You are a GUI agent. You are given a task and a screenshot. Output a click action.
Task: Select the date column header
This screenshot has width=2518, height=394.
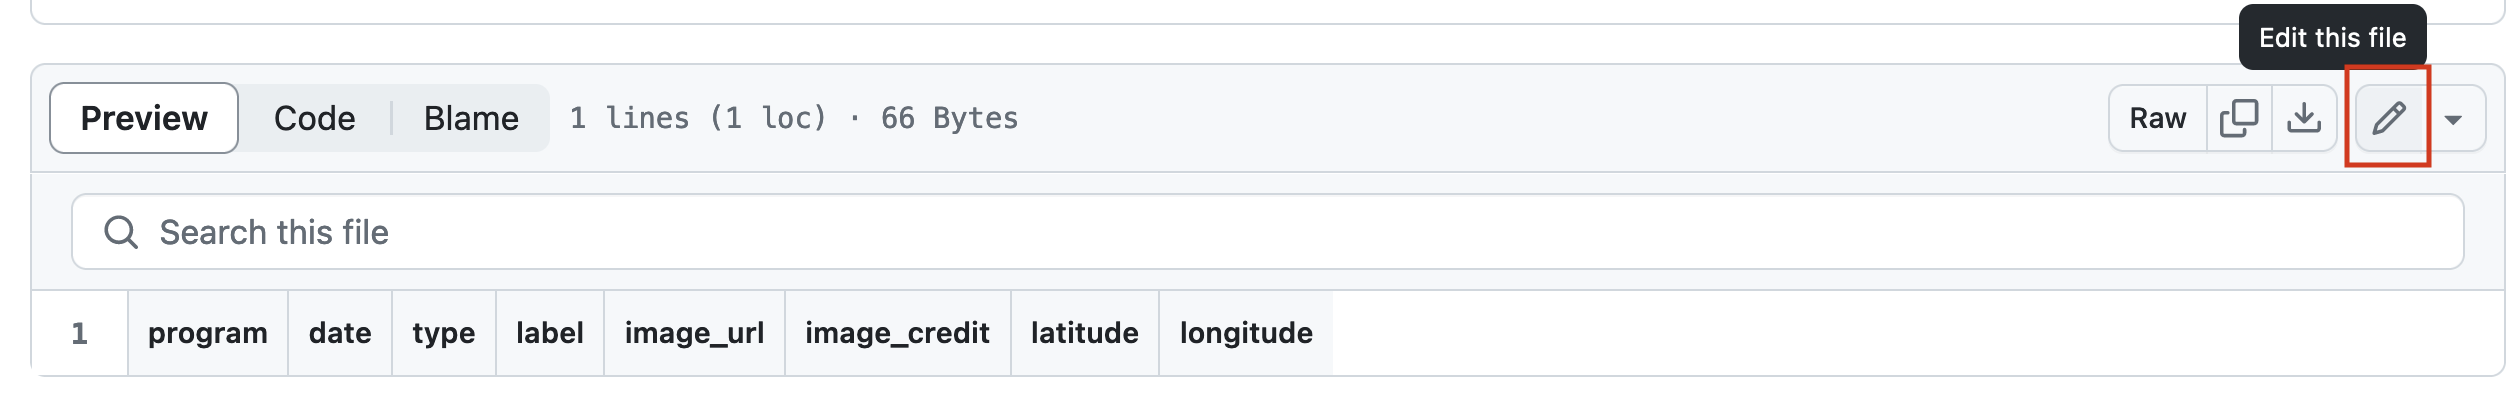[340, 333]
